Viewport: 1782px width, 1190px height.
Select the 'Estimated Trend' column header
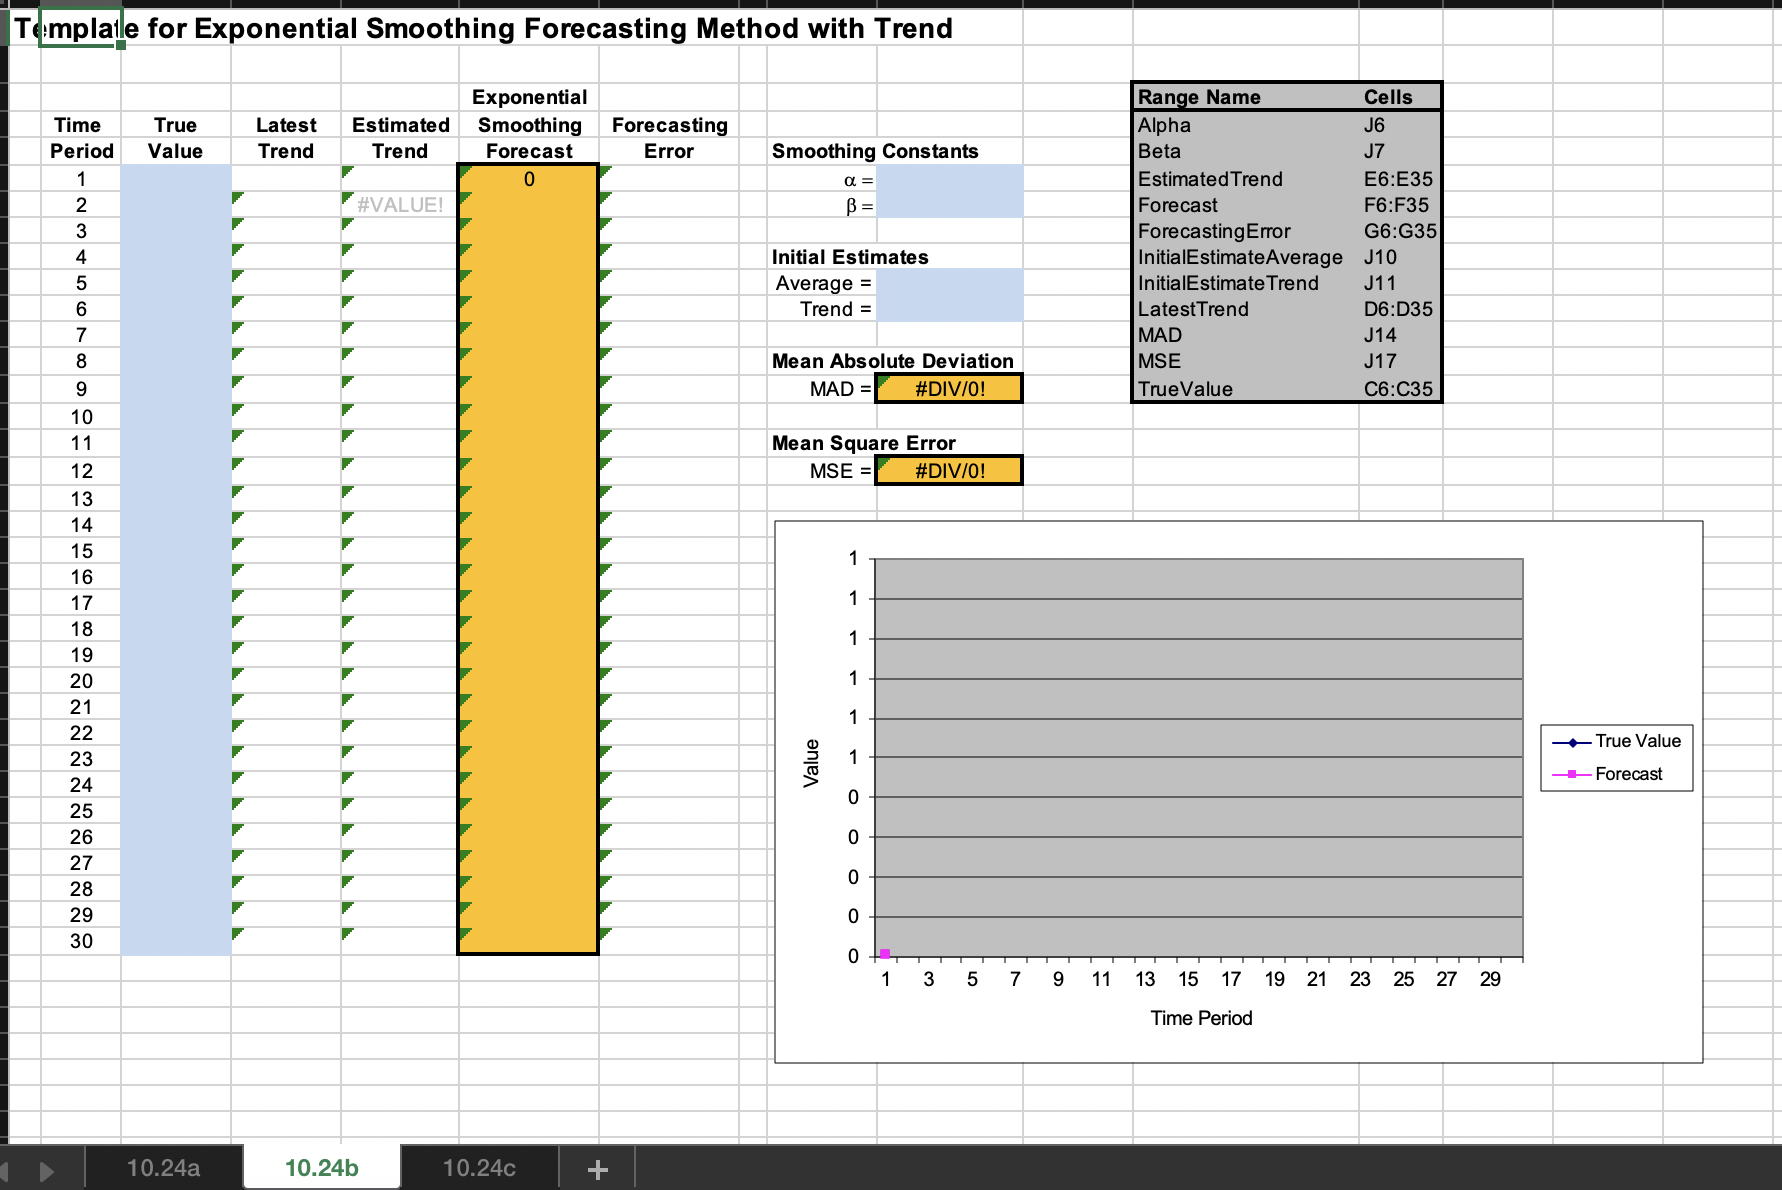pos(400,138)
